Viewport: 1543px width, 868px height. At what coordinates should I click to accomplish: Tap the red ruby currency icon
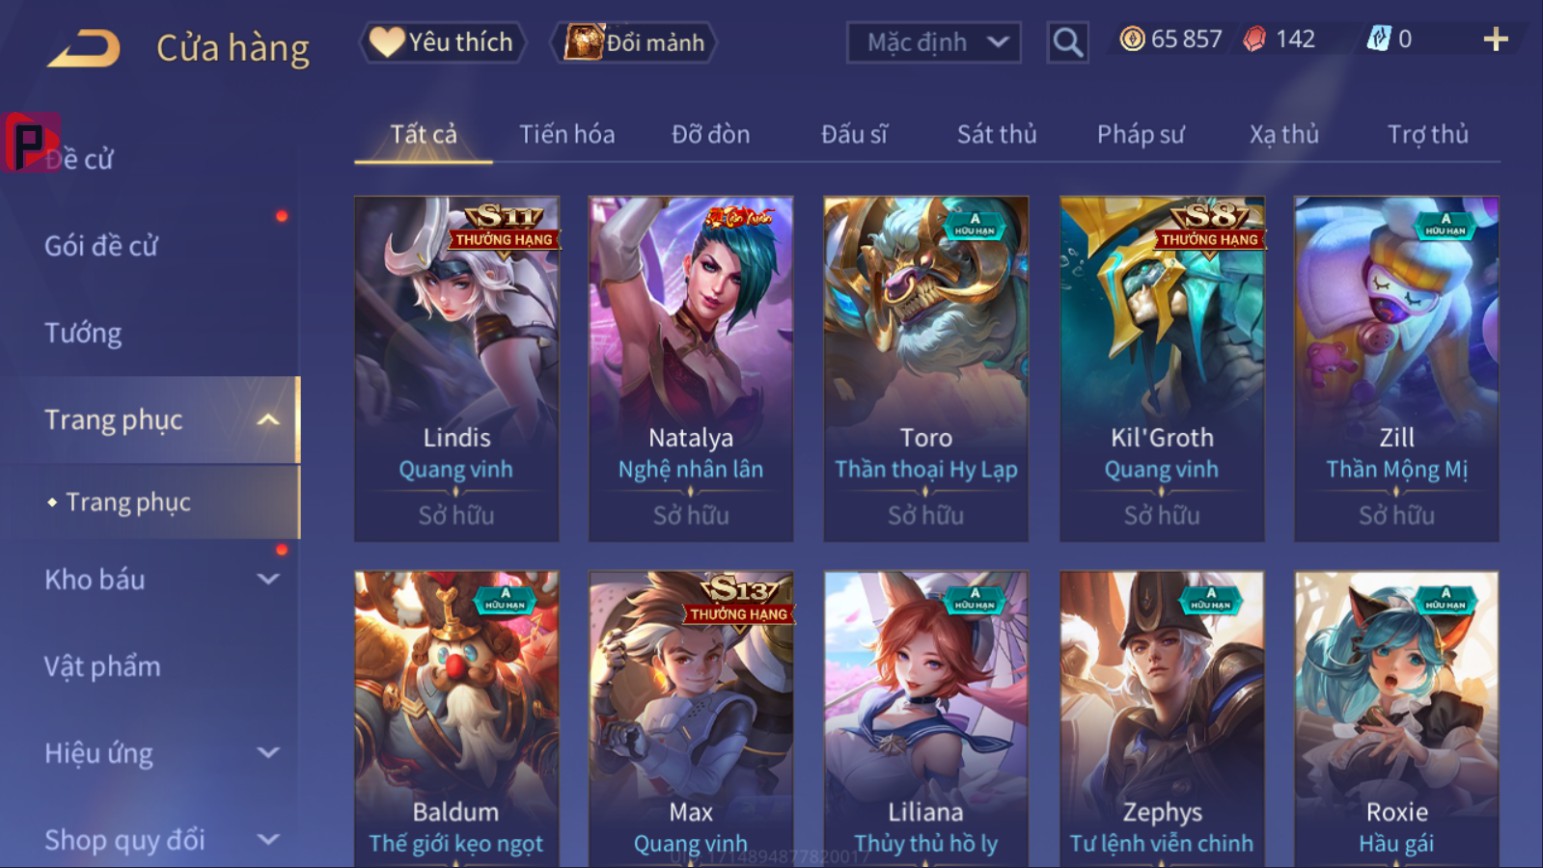point(1254,39)
